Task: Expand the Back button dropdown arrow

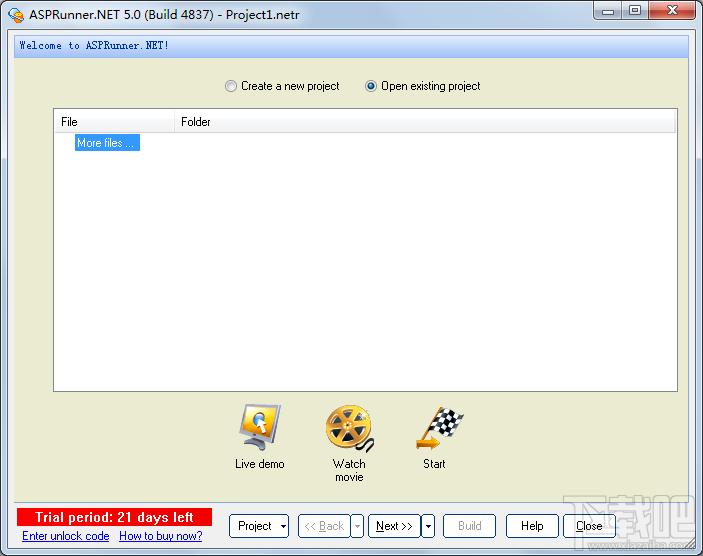Action: pyautogui.click(x=357, y=526)
